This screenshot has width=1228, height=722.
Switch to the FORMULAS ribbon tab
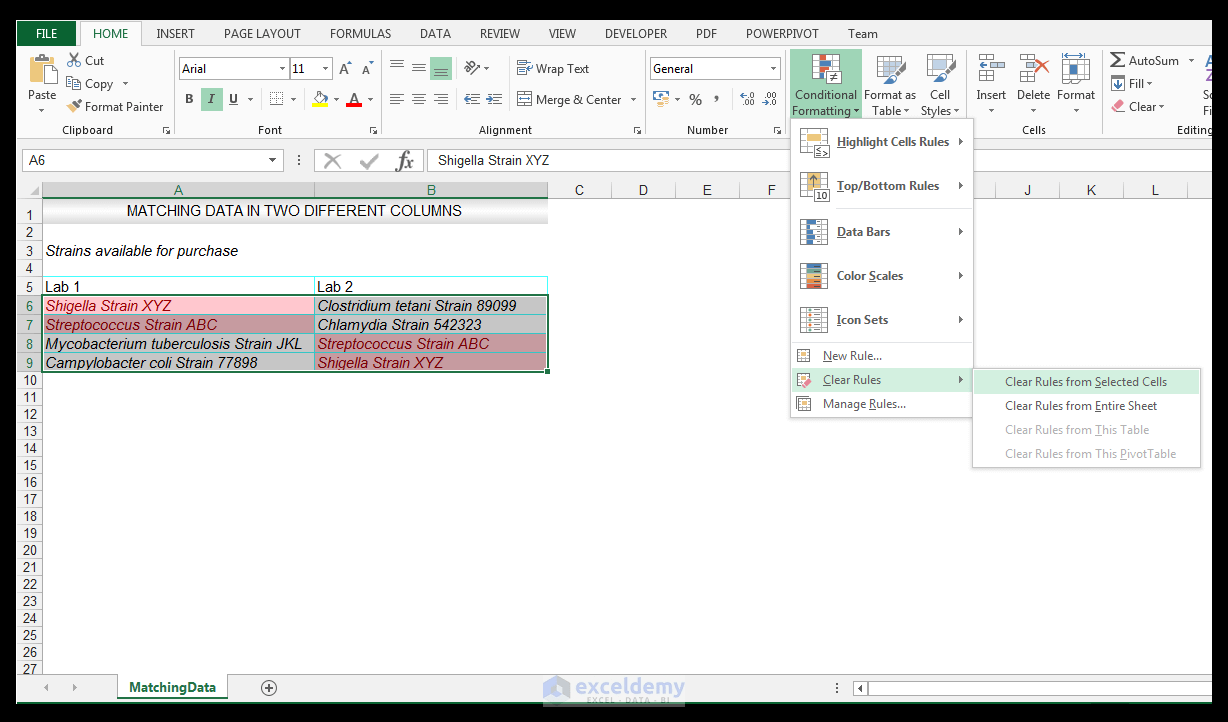tap(360, 33)
